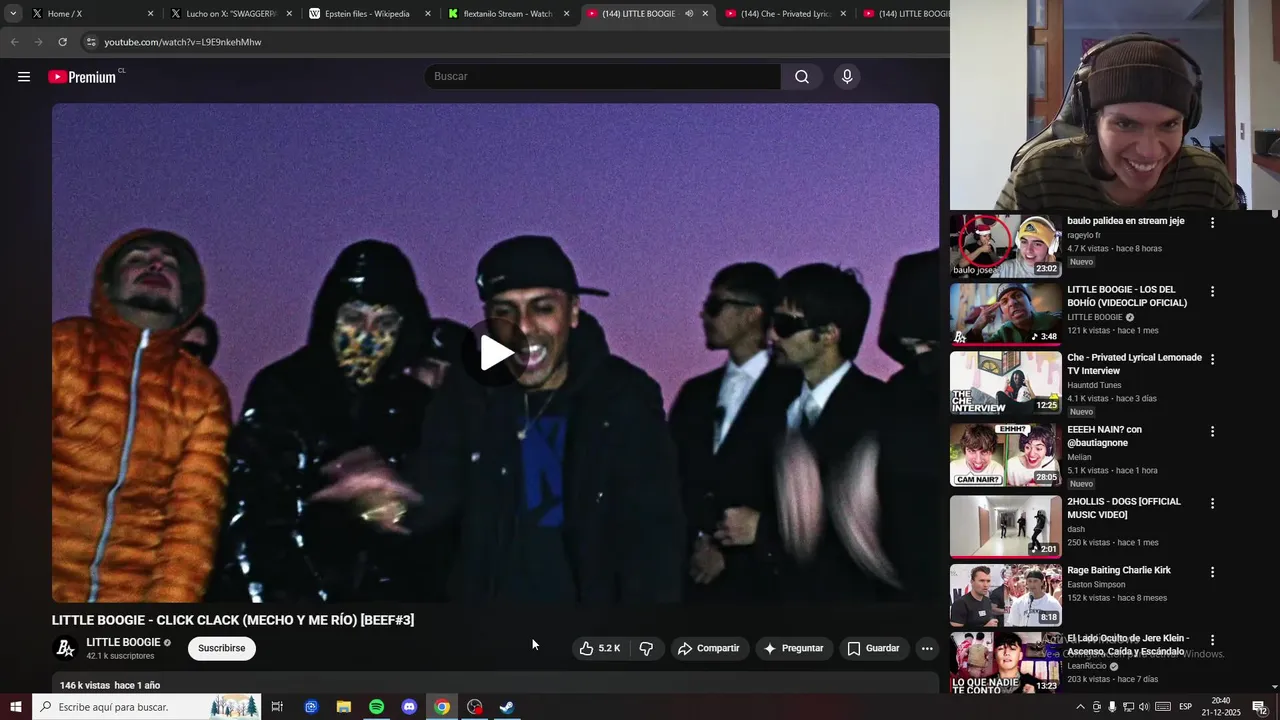Reload the page in Chrome
Image resolution: width=1280 pixels, height=720 pixels.
(62, 42)
